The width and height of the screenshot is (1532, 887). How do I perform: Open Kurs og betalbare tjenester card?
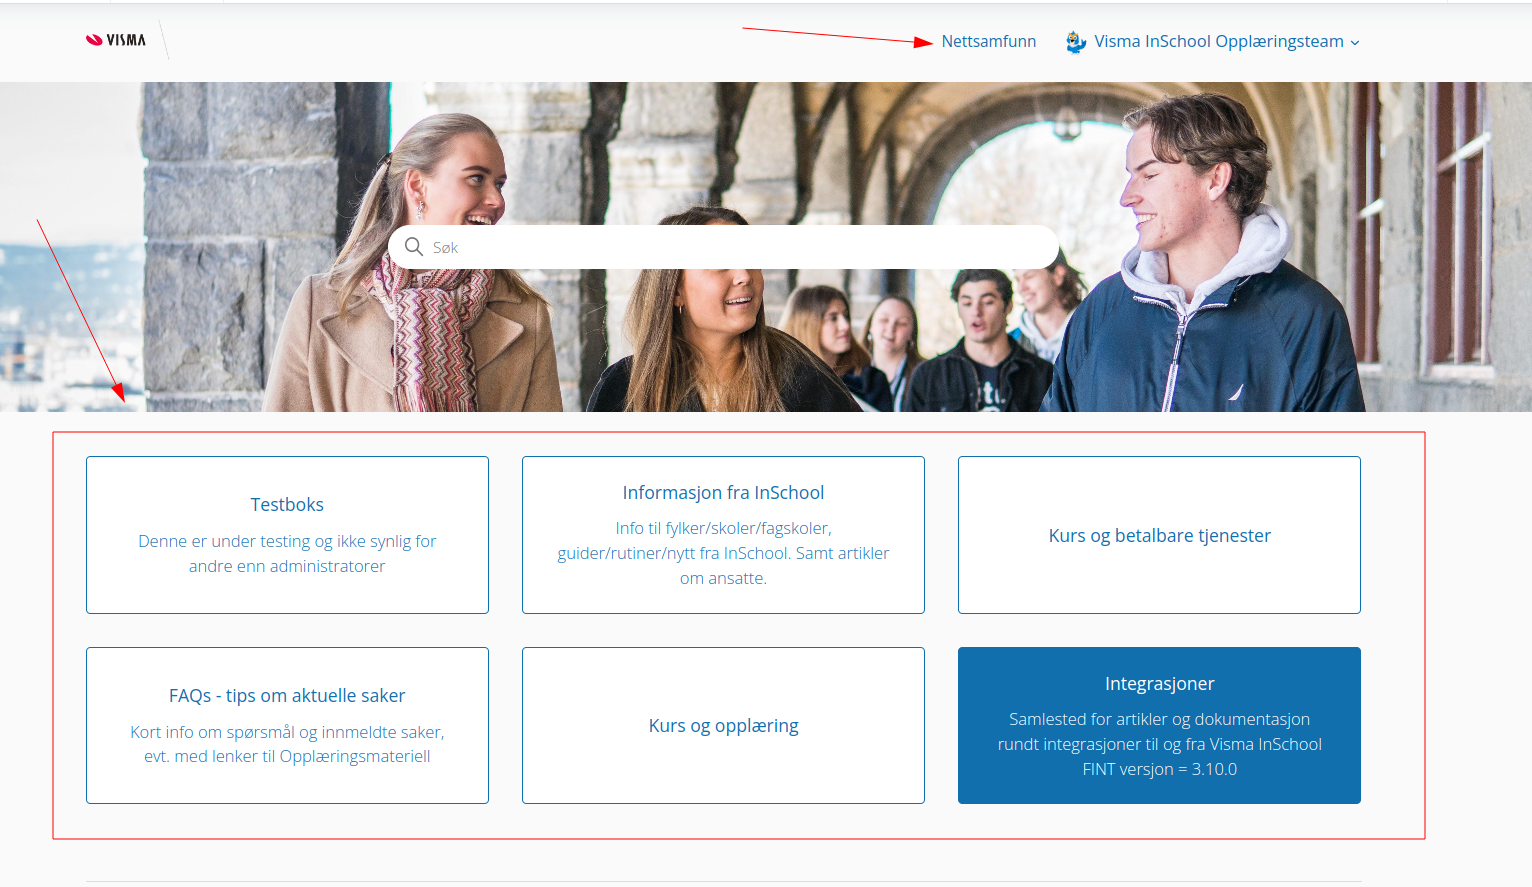click(1159, 535)
